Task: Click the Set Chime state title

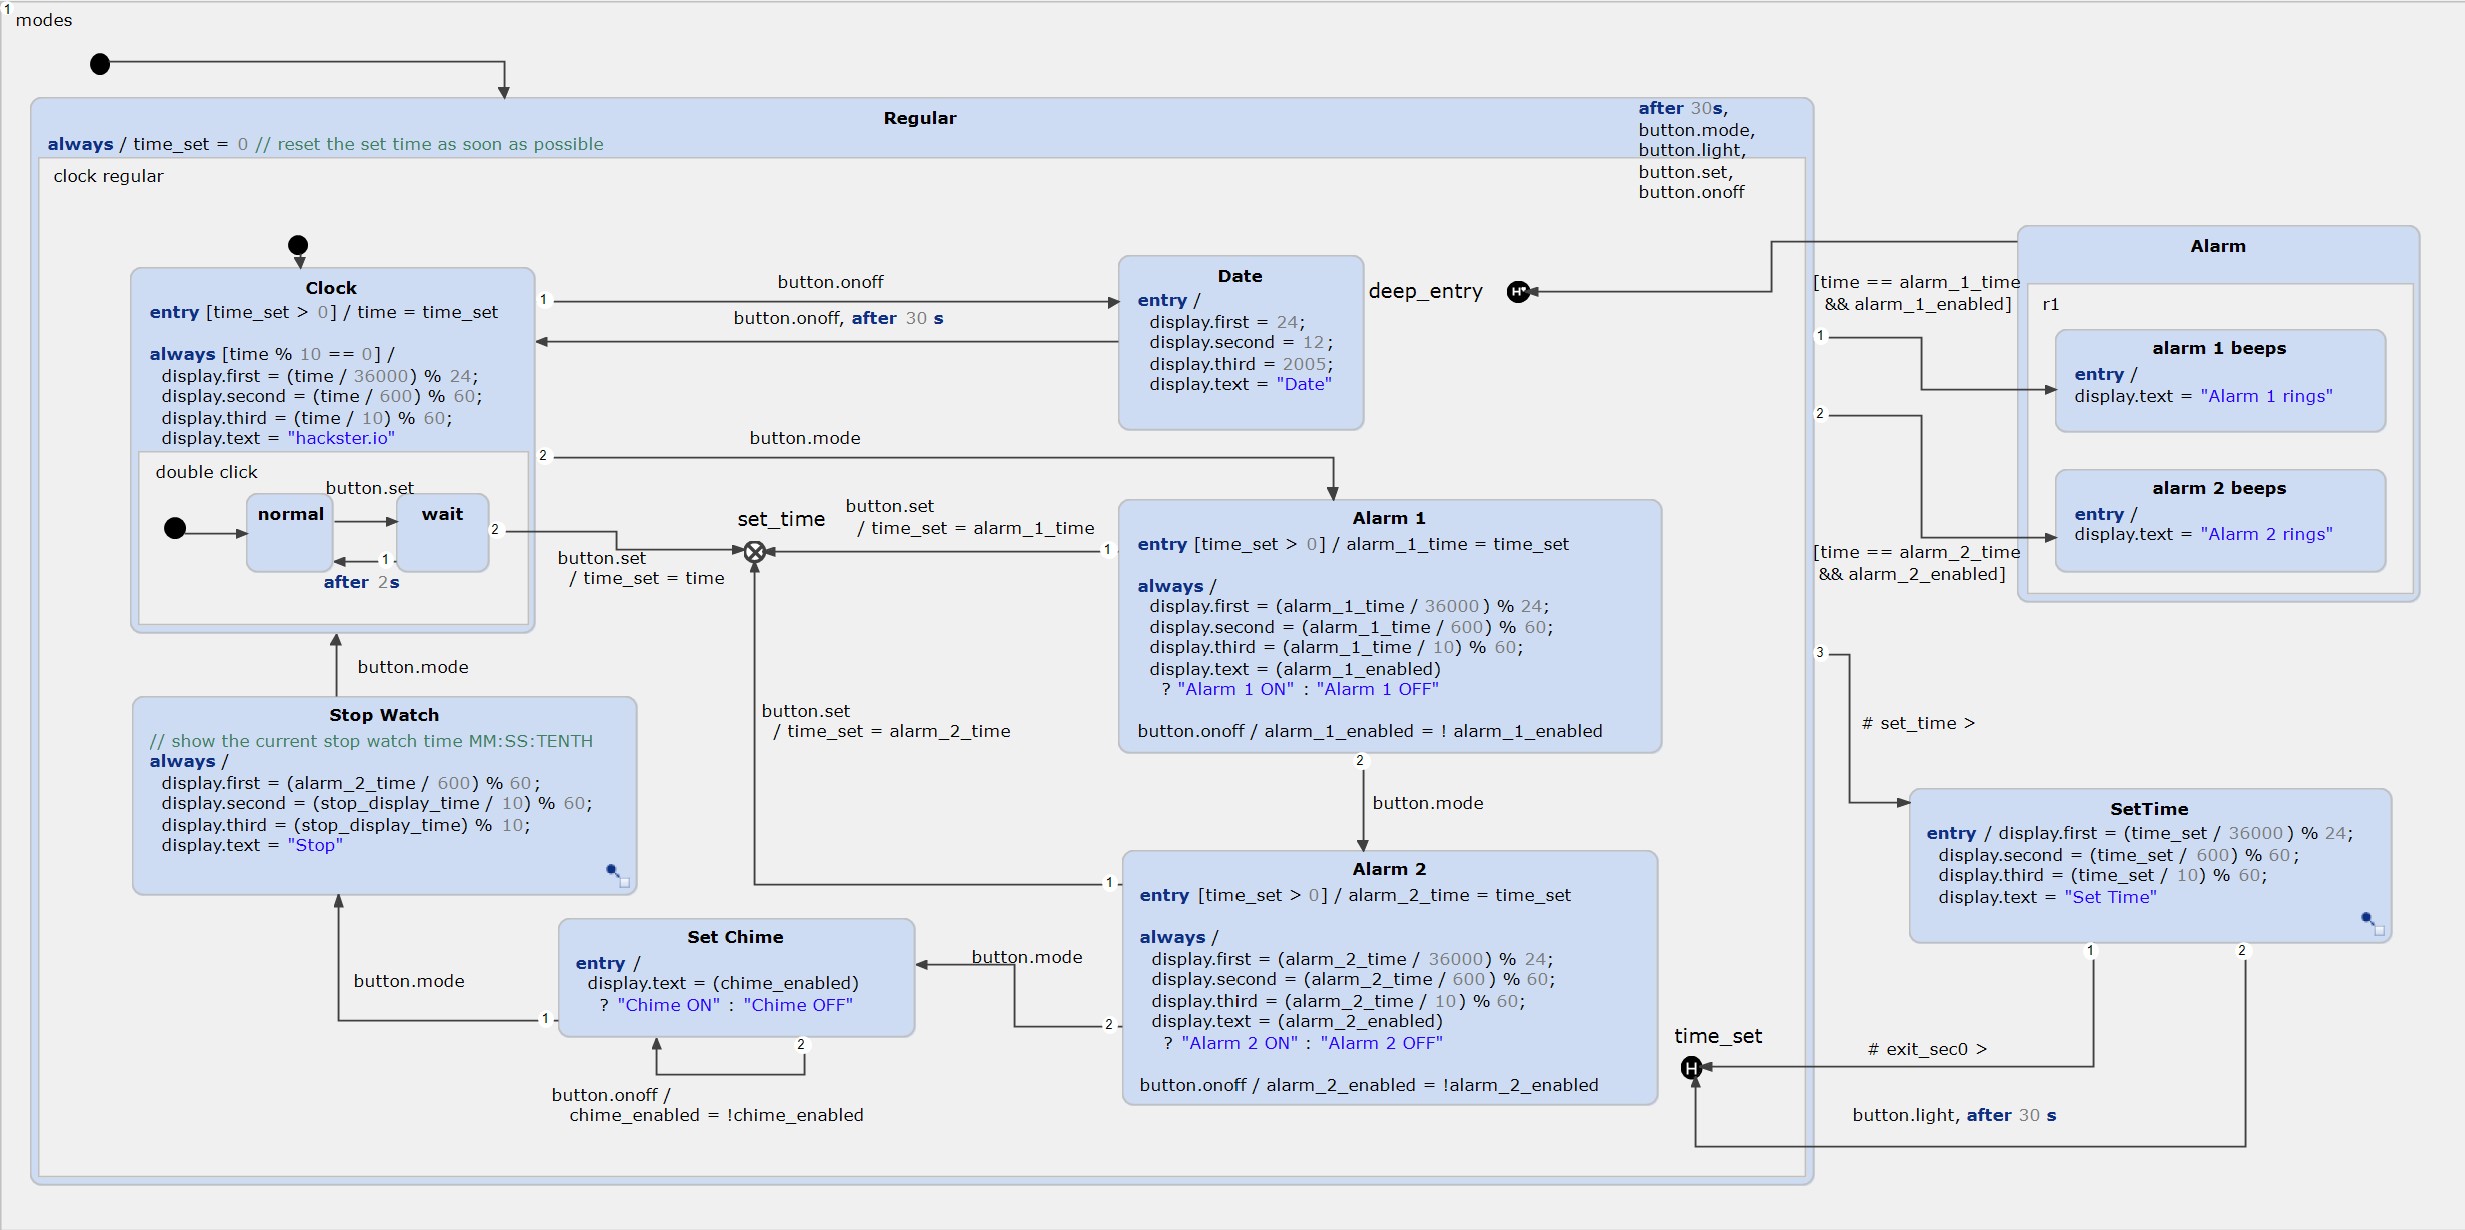Action: pyautogui.click(x=735, y=937)
